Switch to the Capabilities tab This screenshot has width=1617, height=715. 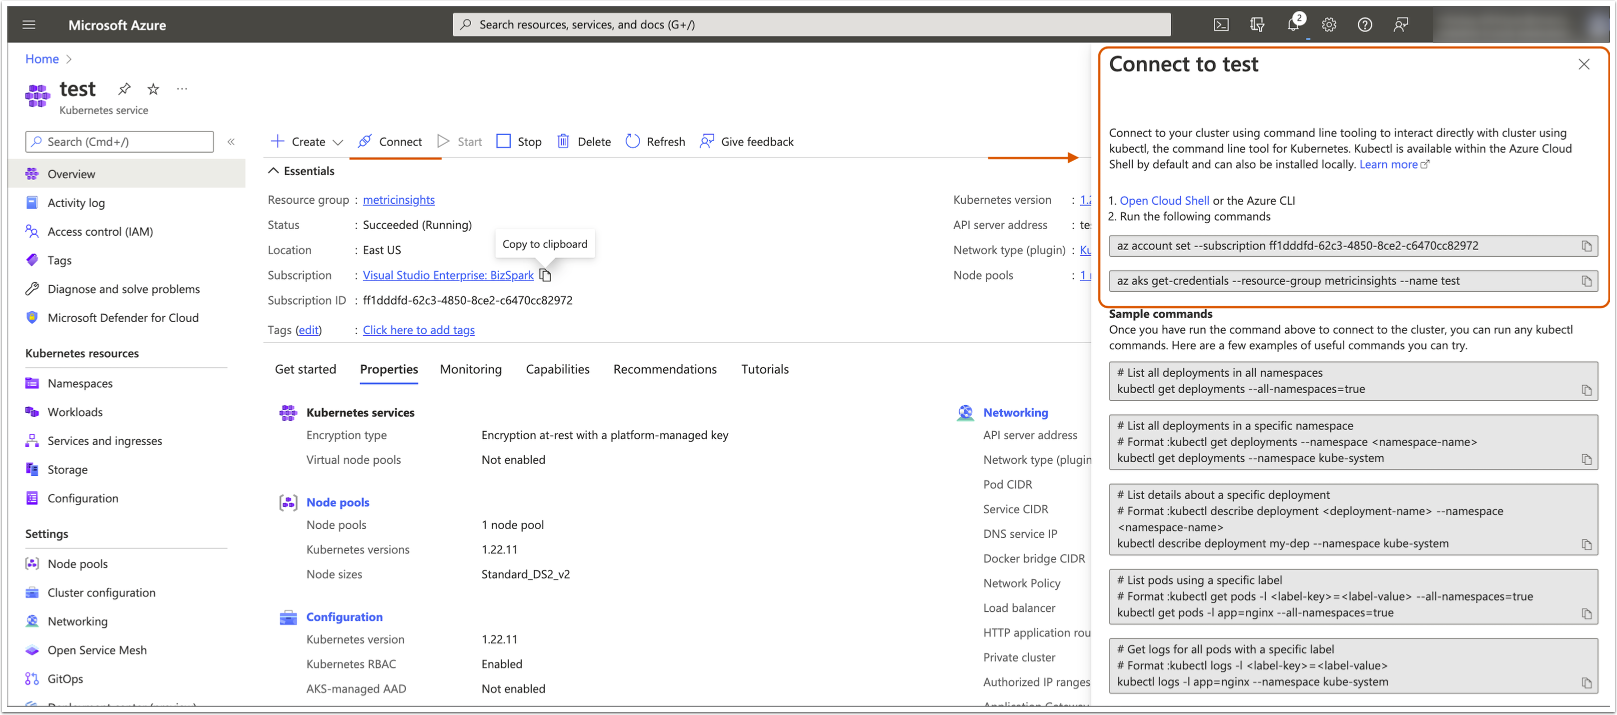coord(558,369)
